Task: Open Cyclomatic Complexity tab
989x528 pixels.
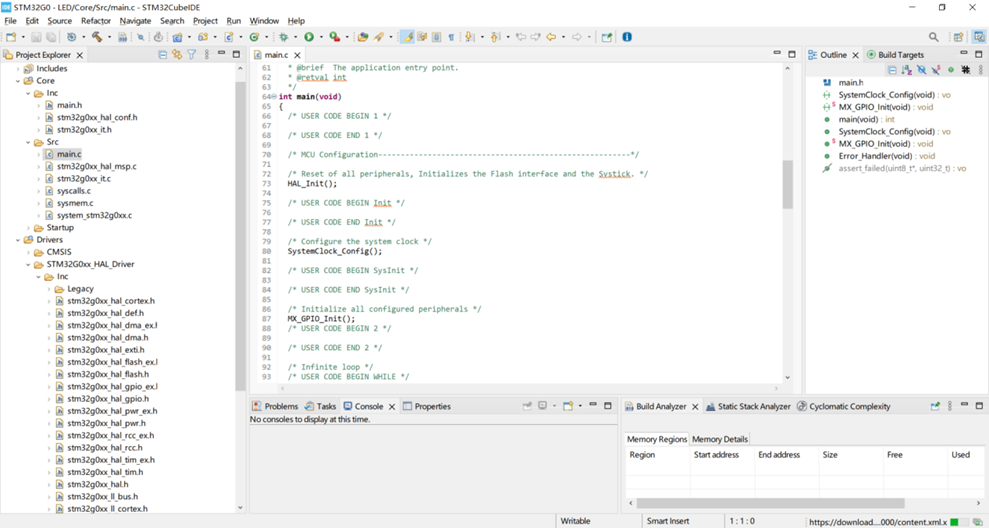Action: tap(844, 406)
